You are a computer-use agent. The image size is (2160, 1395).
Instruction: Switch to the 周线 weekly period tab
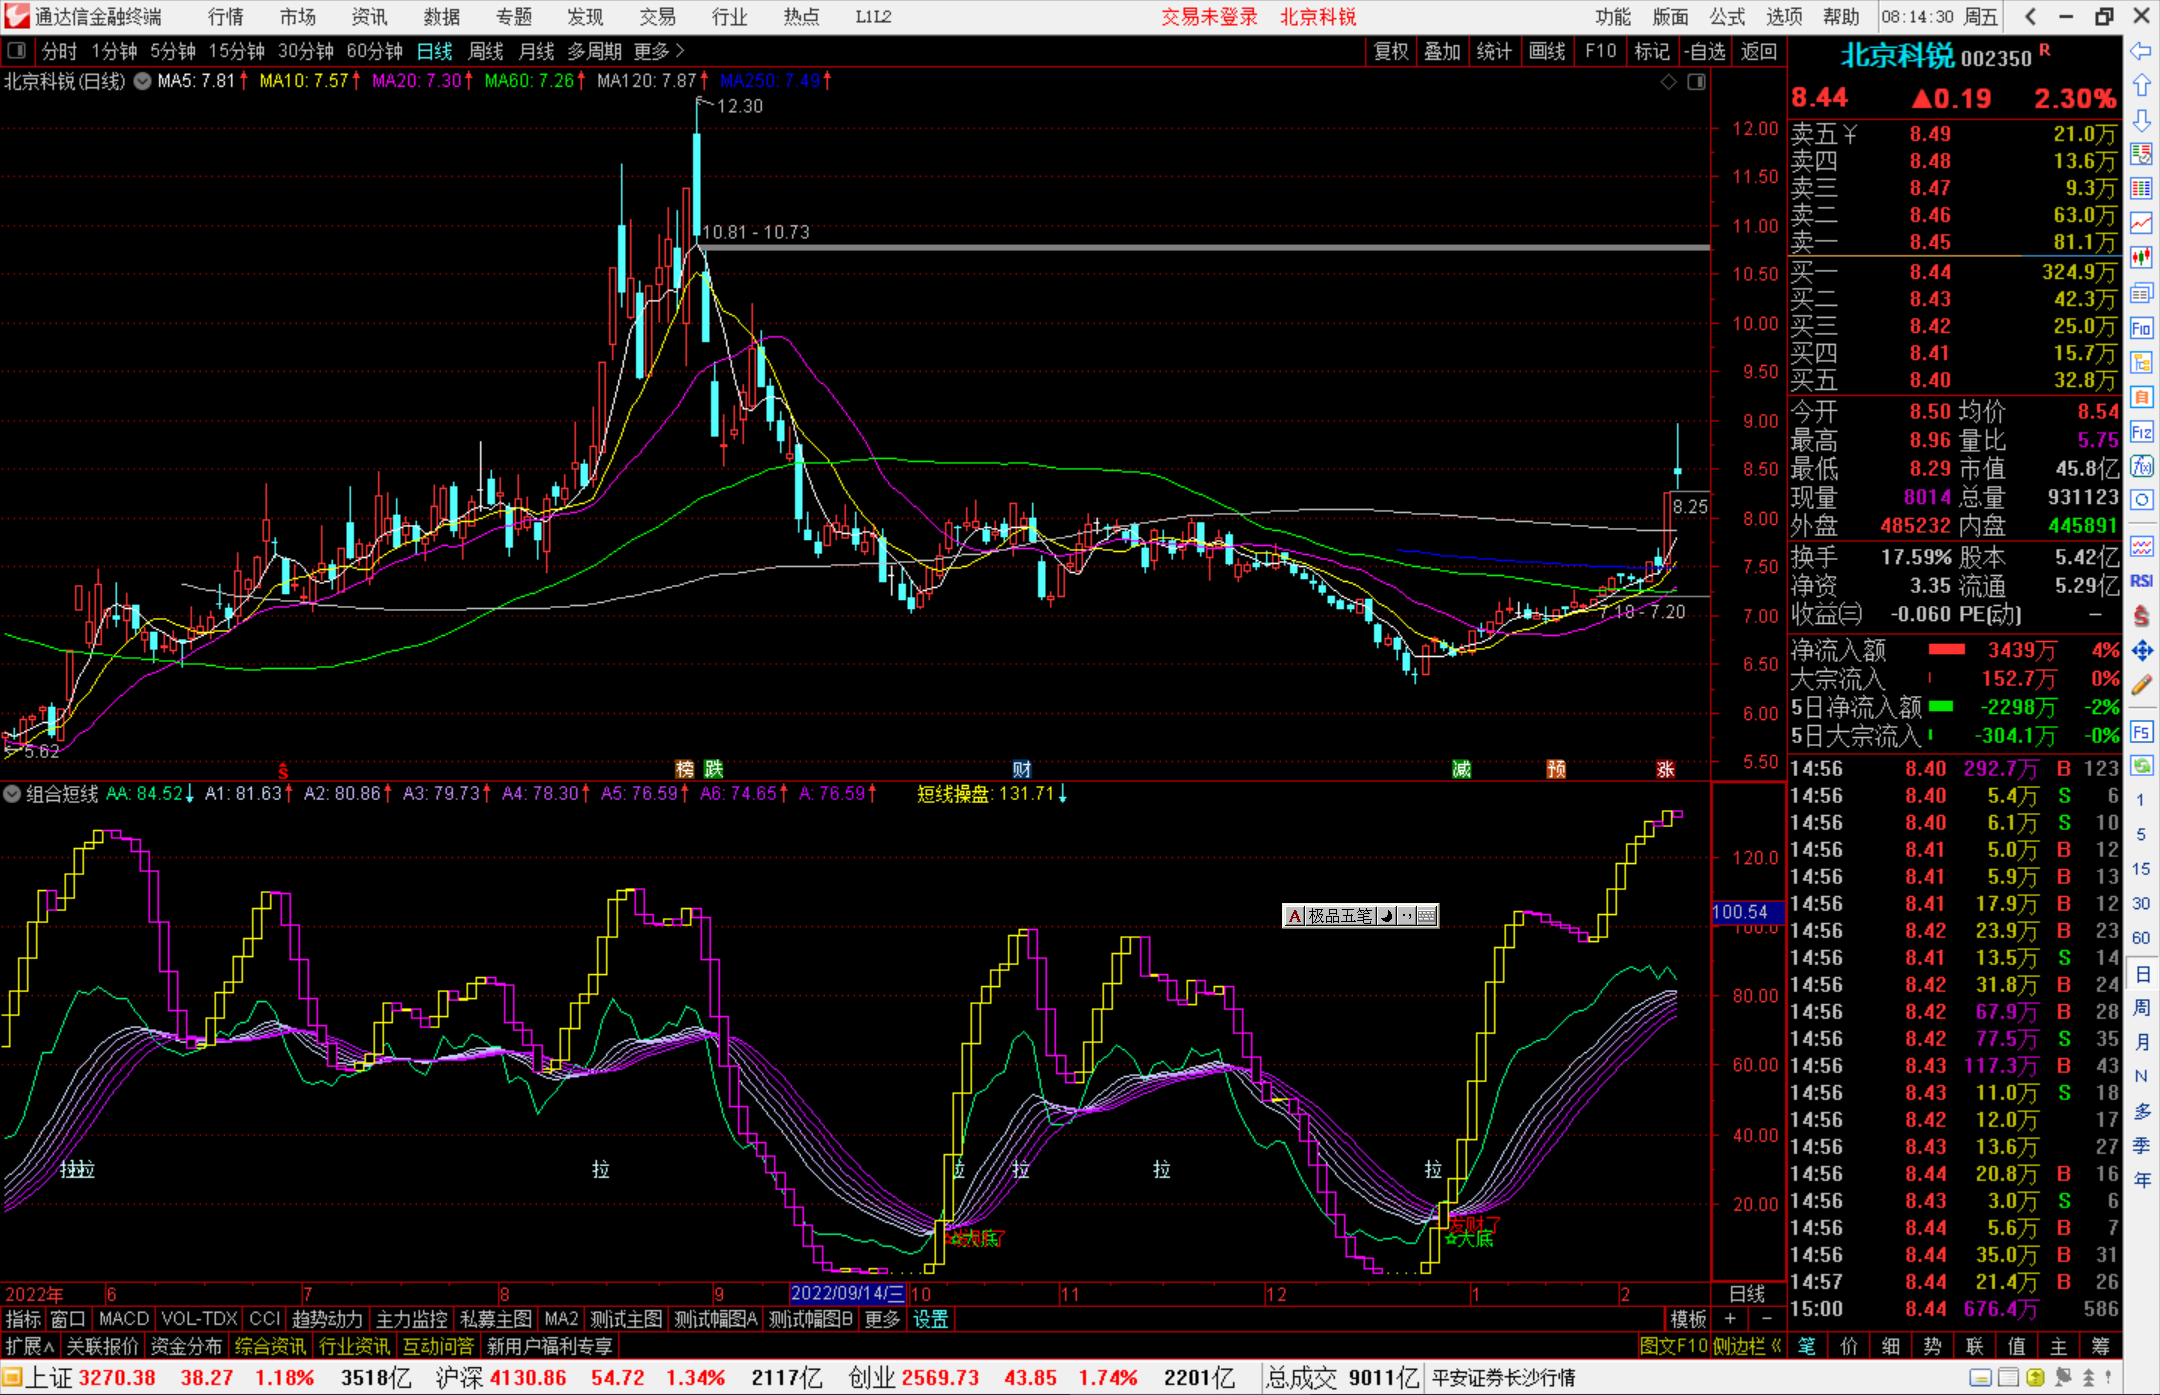(486, 51)
